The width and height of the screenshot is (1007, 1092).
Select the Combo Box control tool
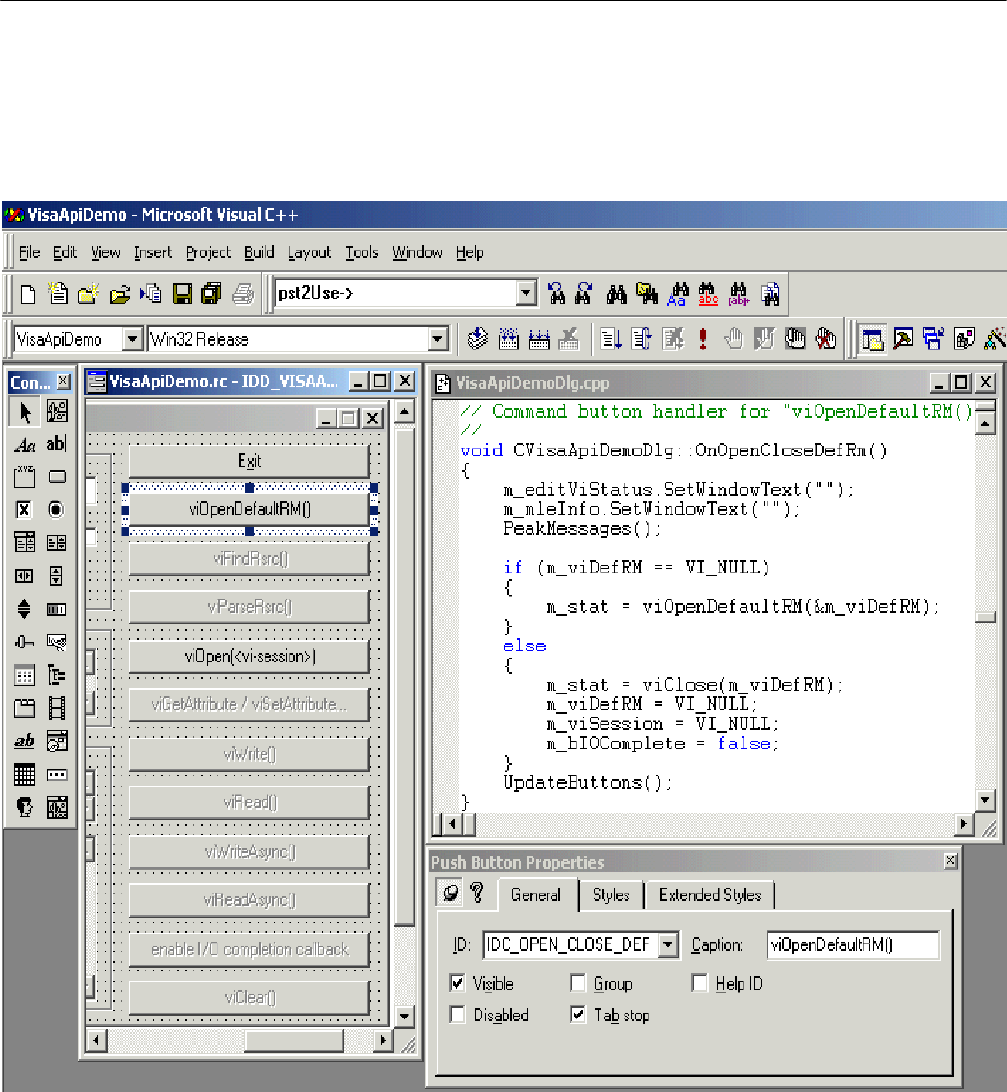(24, 543)
